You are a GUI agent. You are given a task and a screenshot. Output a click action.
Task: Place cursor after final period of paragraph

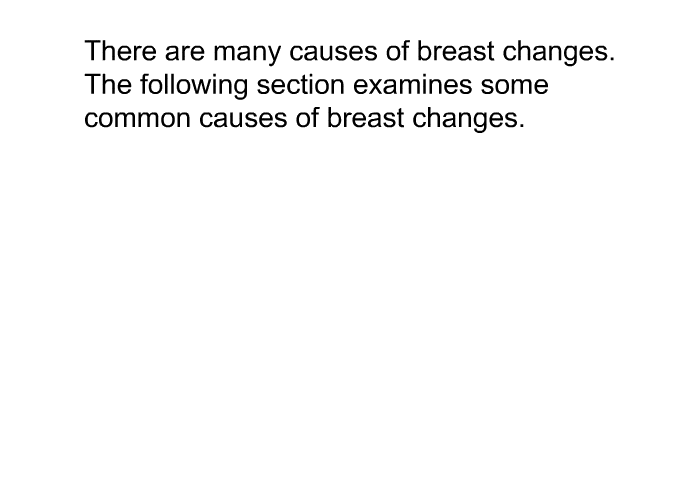click(525, 120)
